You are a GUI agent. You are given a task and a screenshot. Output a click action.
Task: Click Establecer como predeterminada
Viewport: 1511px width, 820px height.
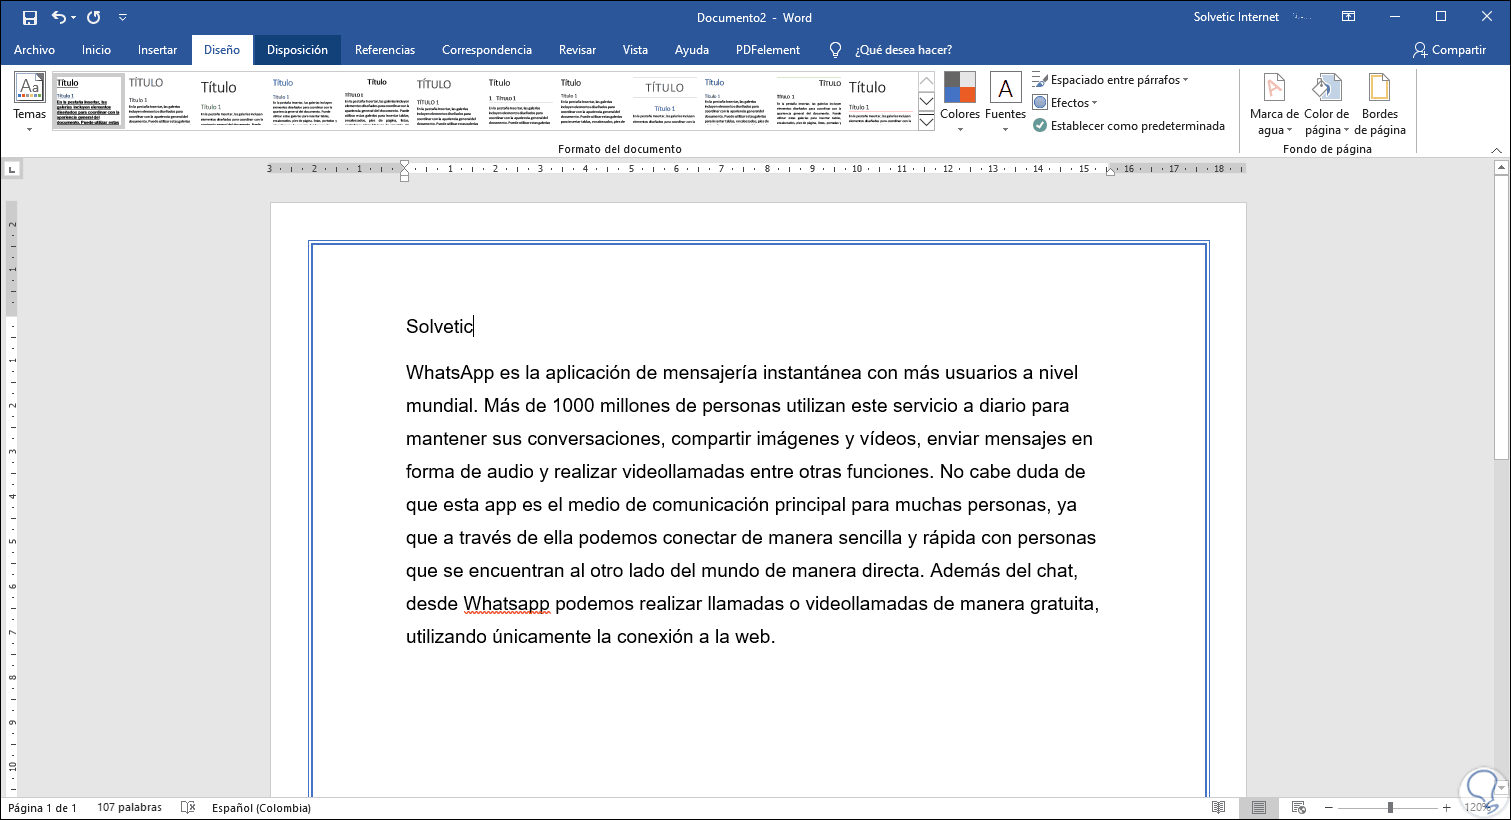click(x=1129, y=126)
